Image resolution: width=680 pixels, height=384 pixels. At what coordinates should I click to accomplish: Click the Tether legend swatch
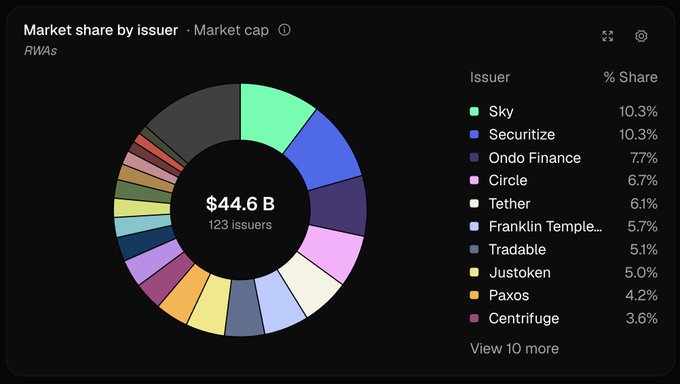coord(474,203)
